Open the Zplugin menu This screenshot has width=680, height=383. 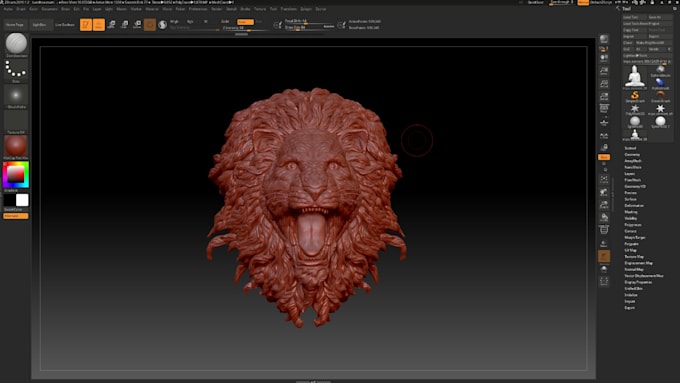pos(306,9)
